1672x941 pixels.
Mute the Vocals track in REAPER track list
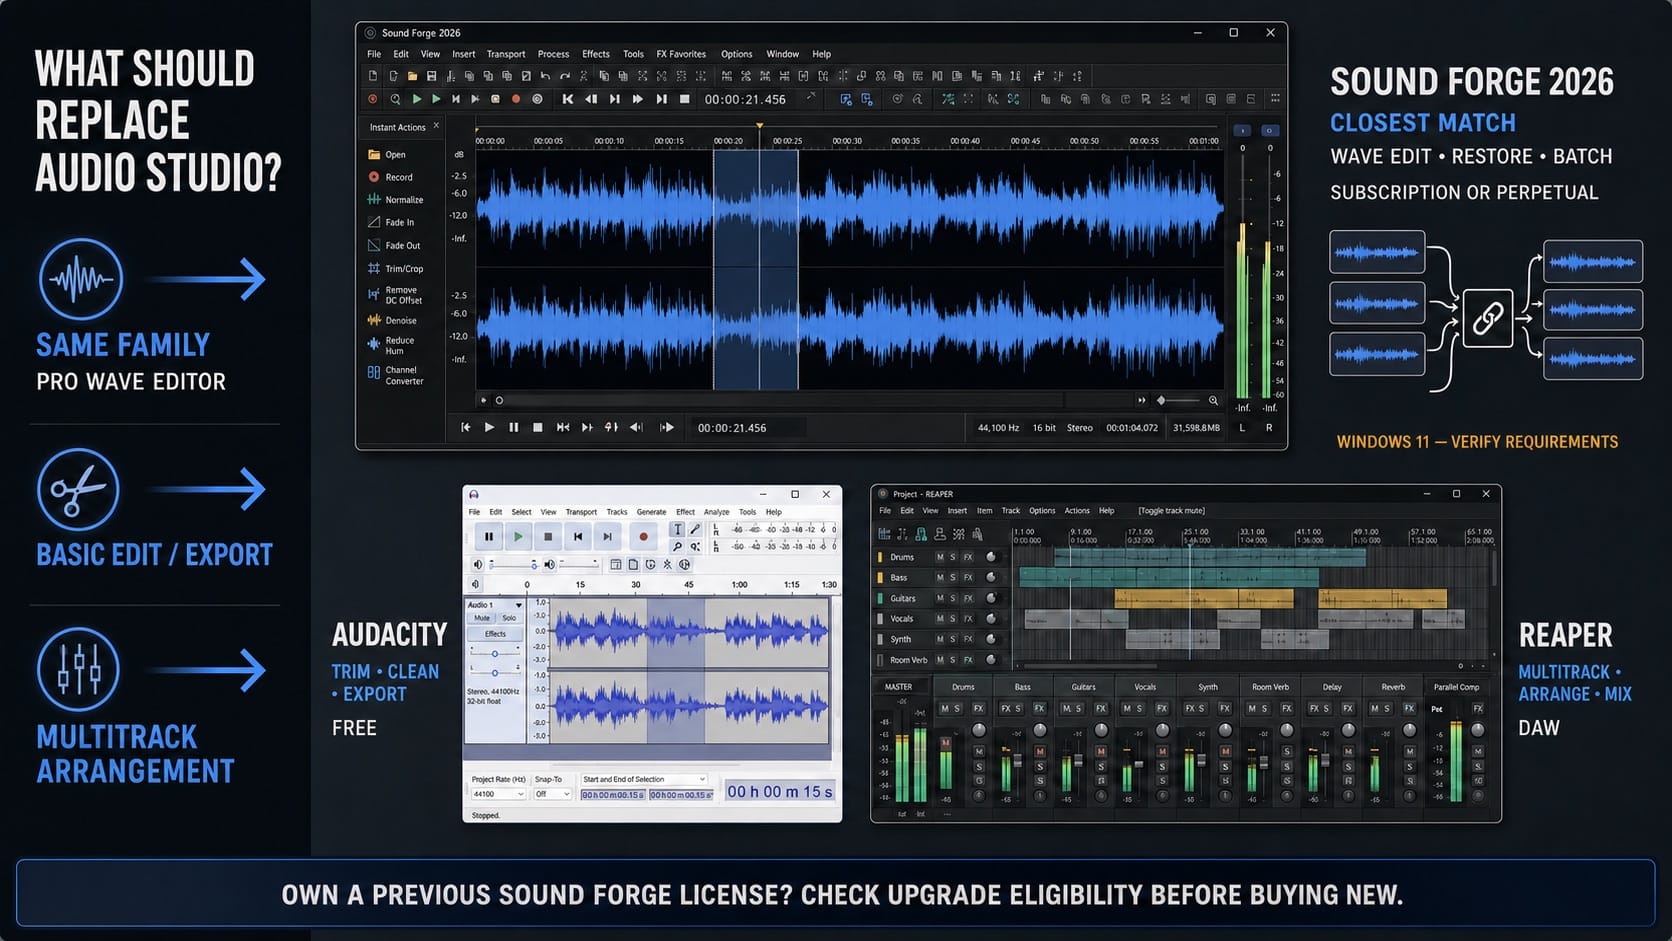pyautogui.click(x=940, y=618)
